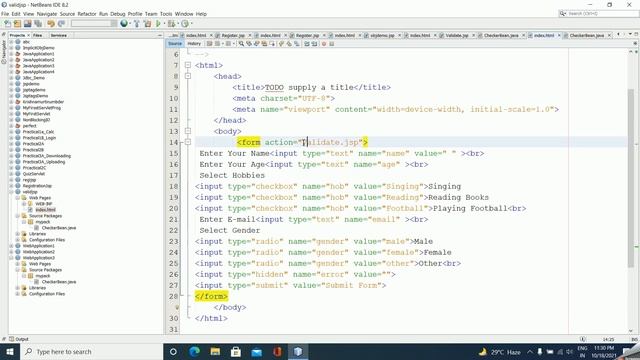Click the New Project toolbar icon
The image size is (640, 360).
click(x=17, y=24)
